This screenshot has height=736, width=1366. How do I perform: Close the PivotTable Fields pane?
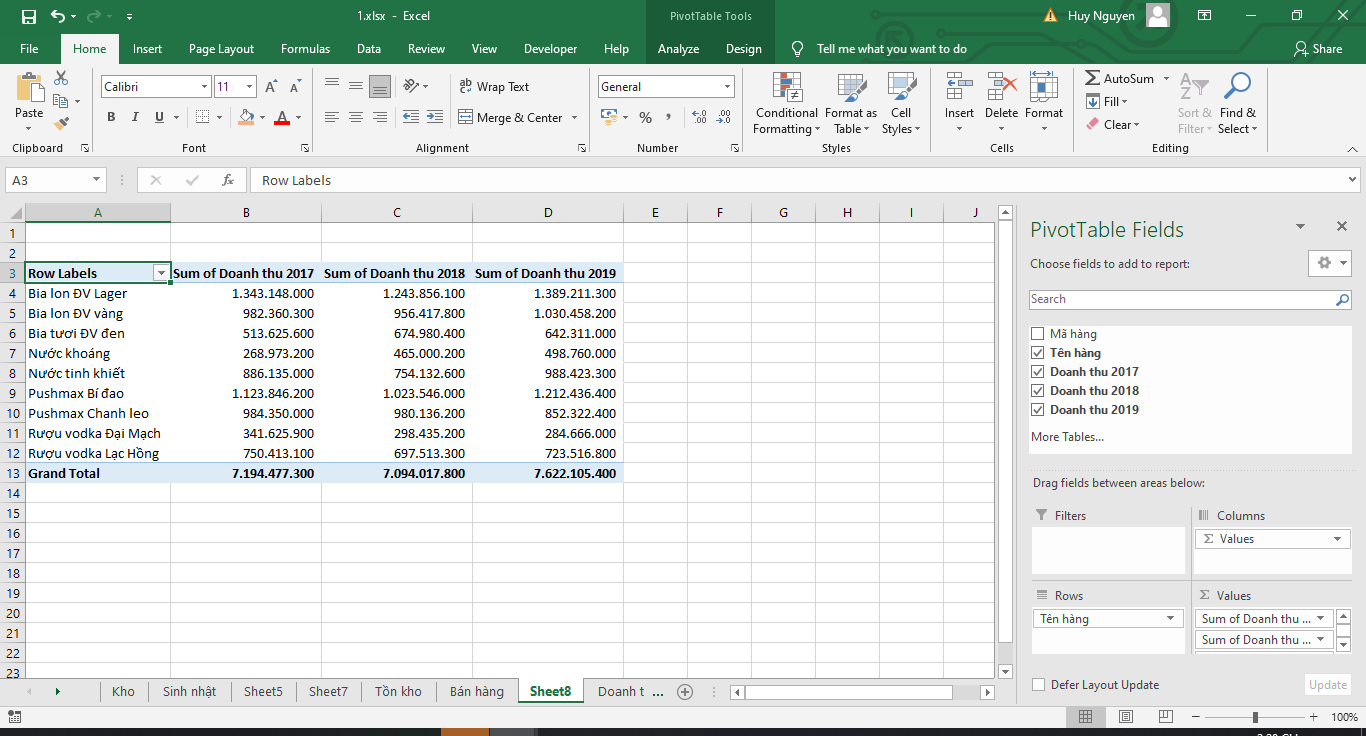pos(1342,227)
